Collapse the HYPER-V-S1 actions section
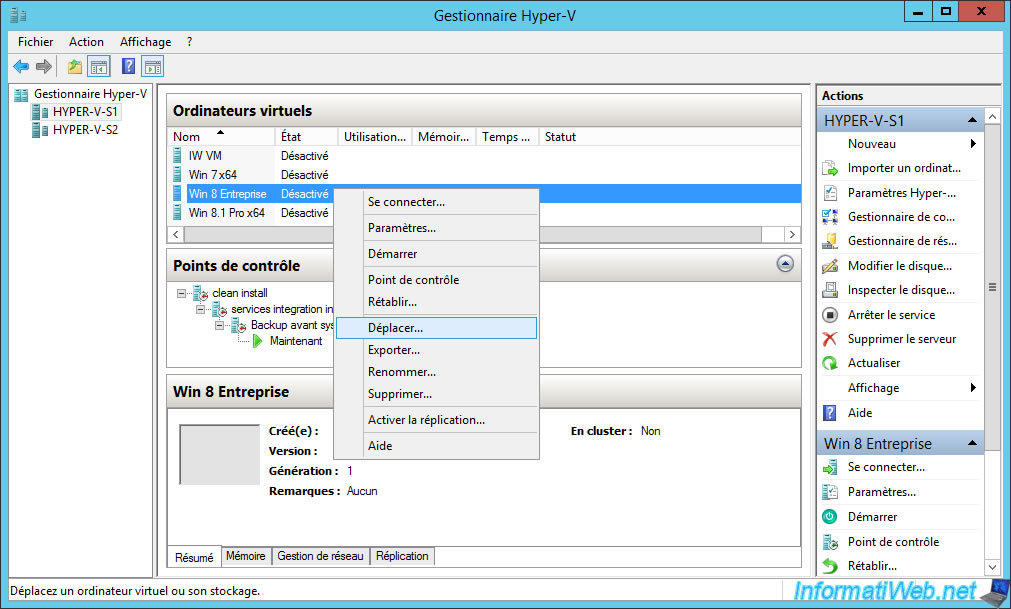This screenshot has height=609, width=1011. (972, 121)
